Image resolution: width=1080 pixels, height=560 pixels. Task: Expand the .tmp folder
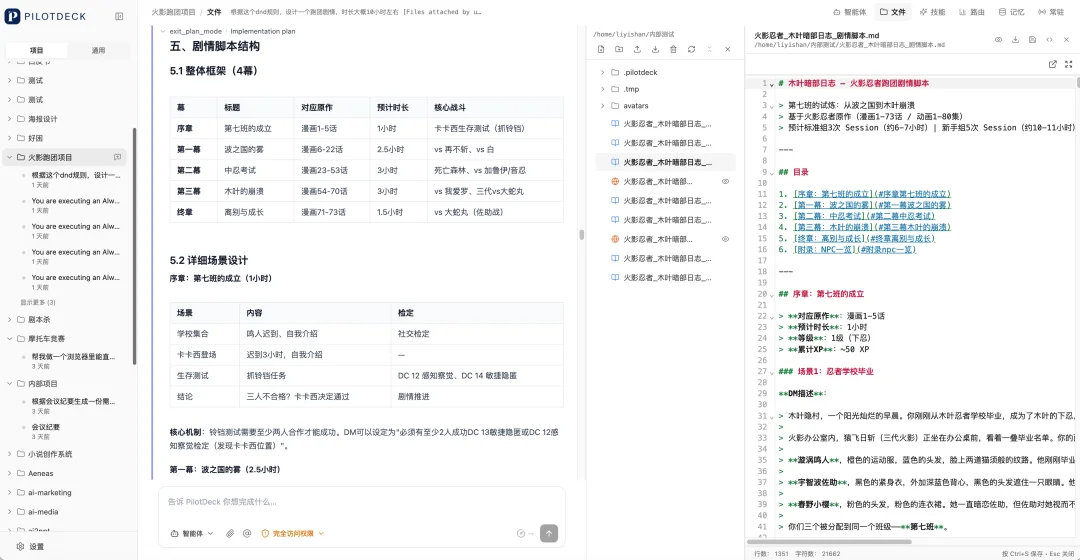pyautogui.click(x=603, y=89)
